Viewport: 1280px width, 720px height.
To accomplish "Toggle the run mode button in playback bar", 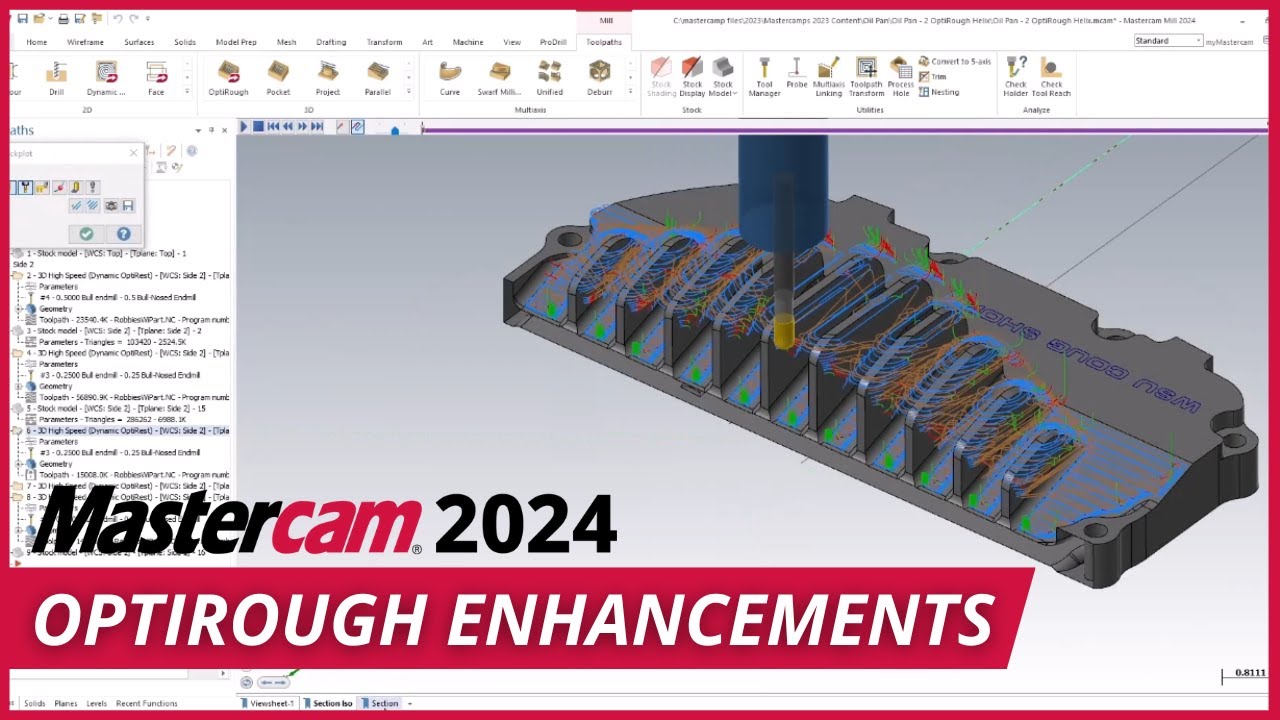I will pos(357,127).
